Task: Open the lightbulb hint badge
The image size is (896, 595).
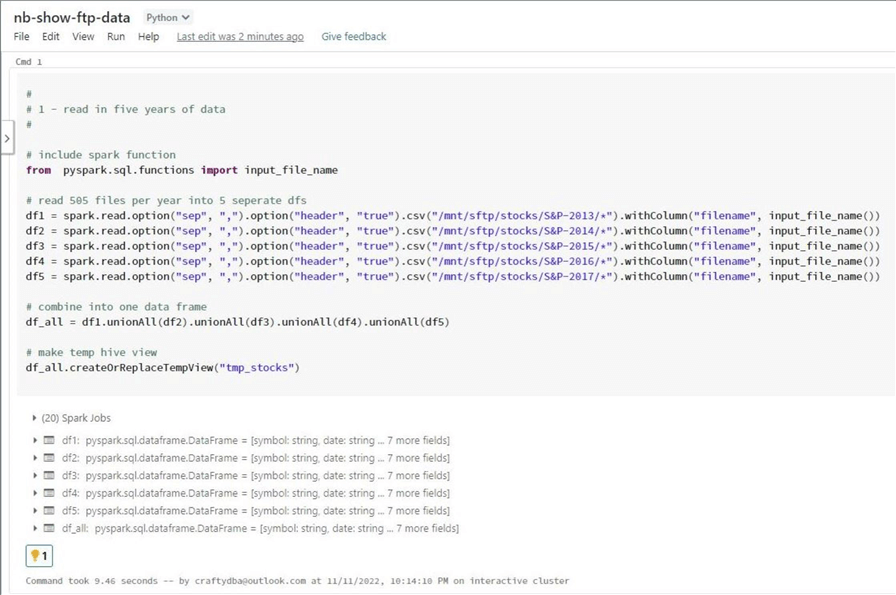Action: pyautogui.click(x=39, y=556)
